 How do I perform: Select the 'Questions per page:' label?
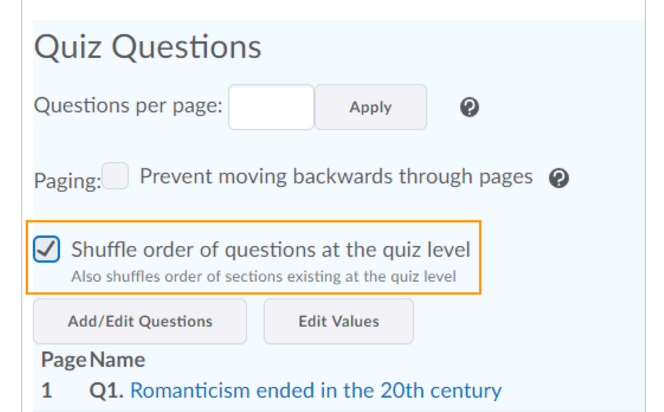point(128,106)
